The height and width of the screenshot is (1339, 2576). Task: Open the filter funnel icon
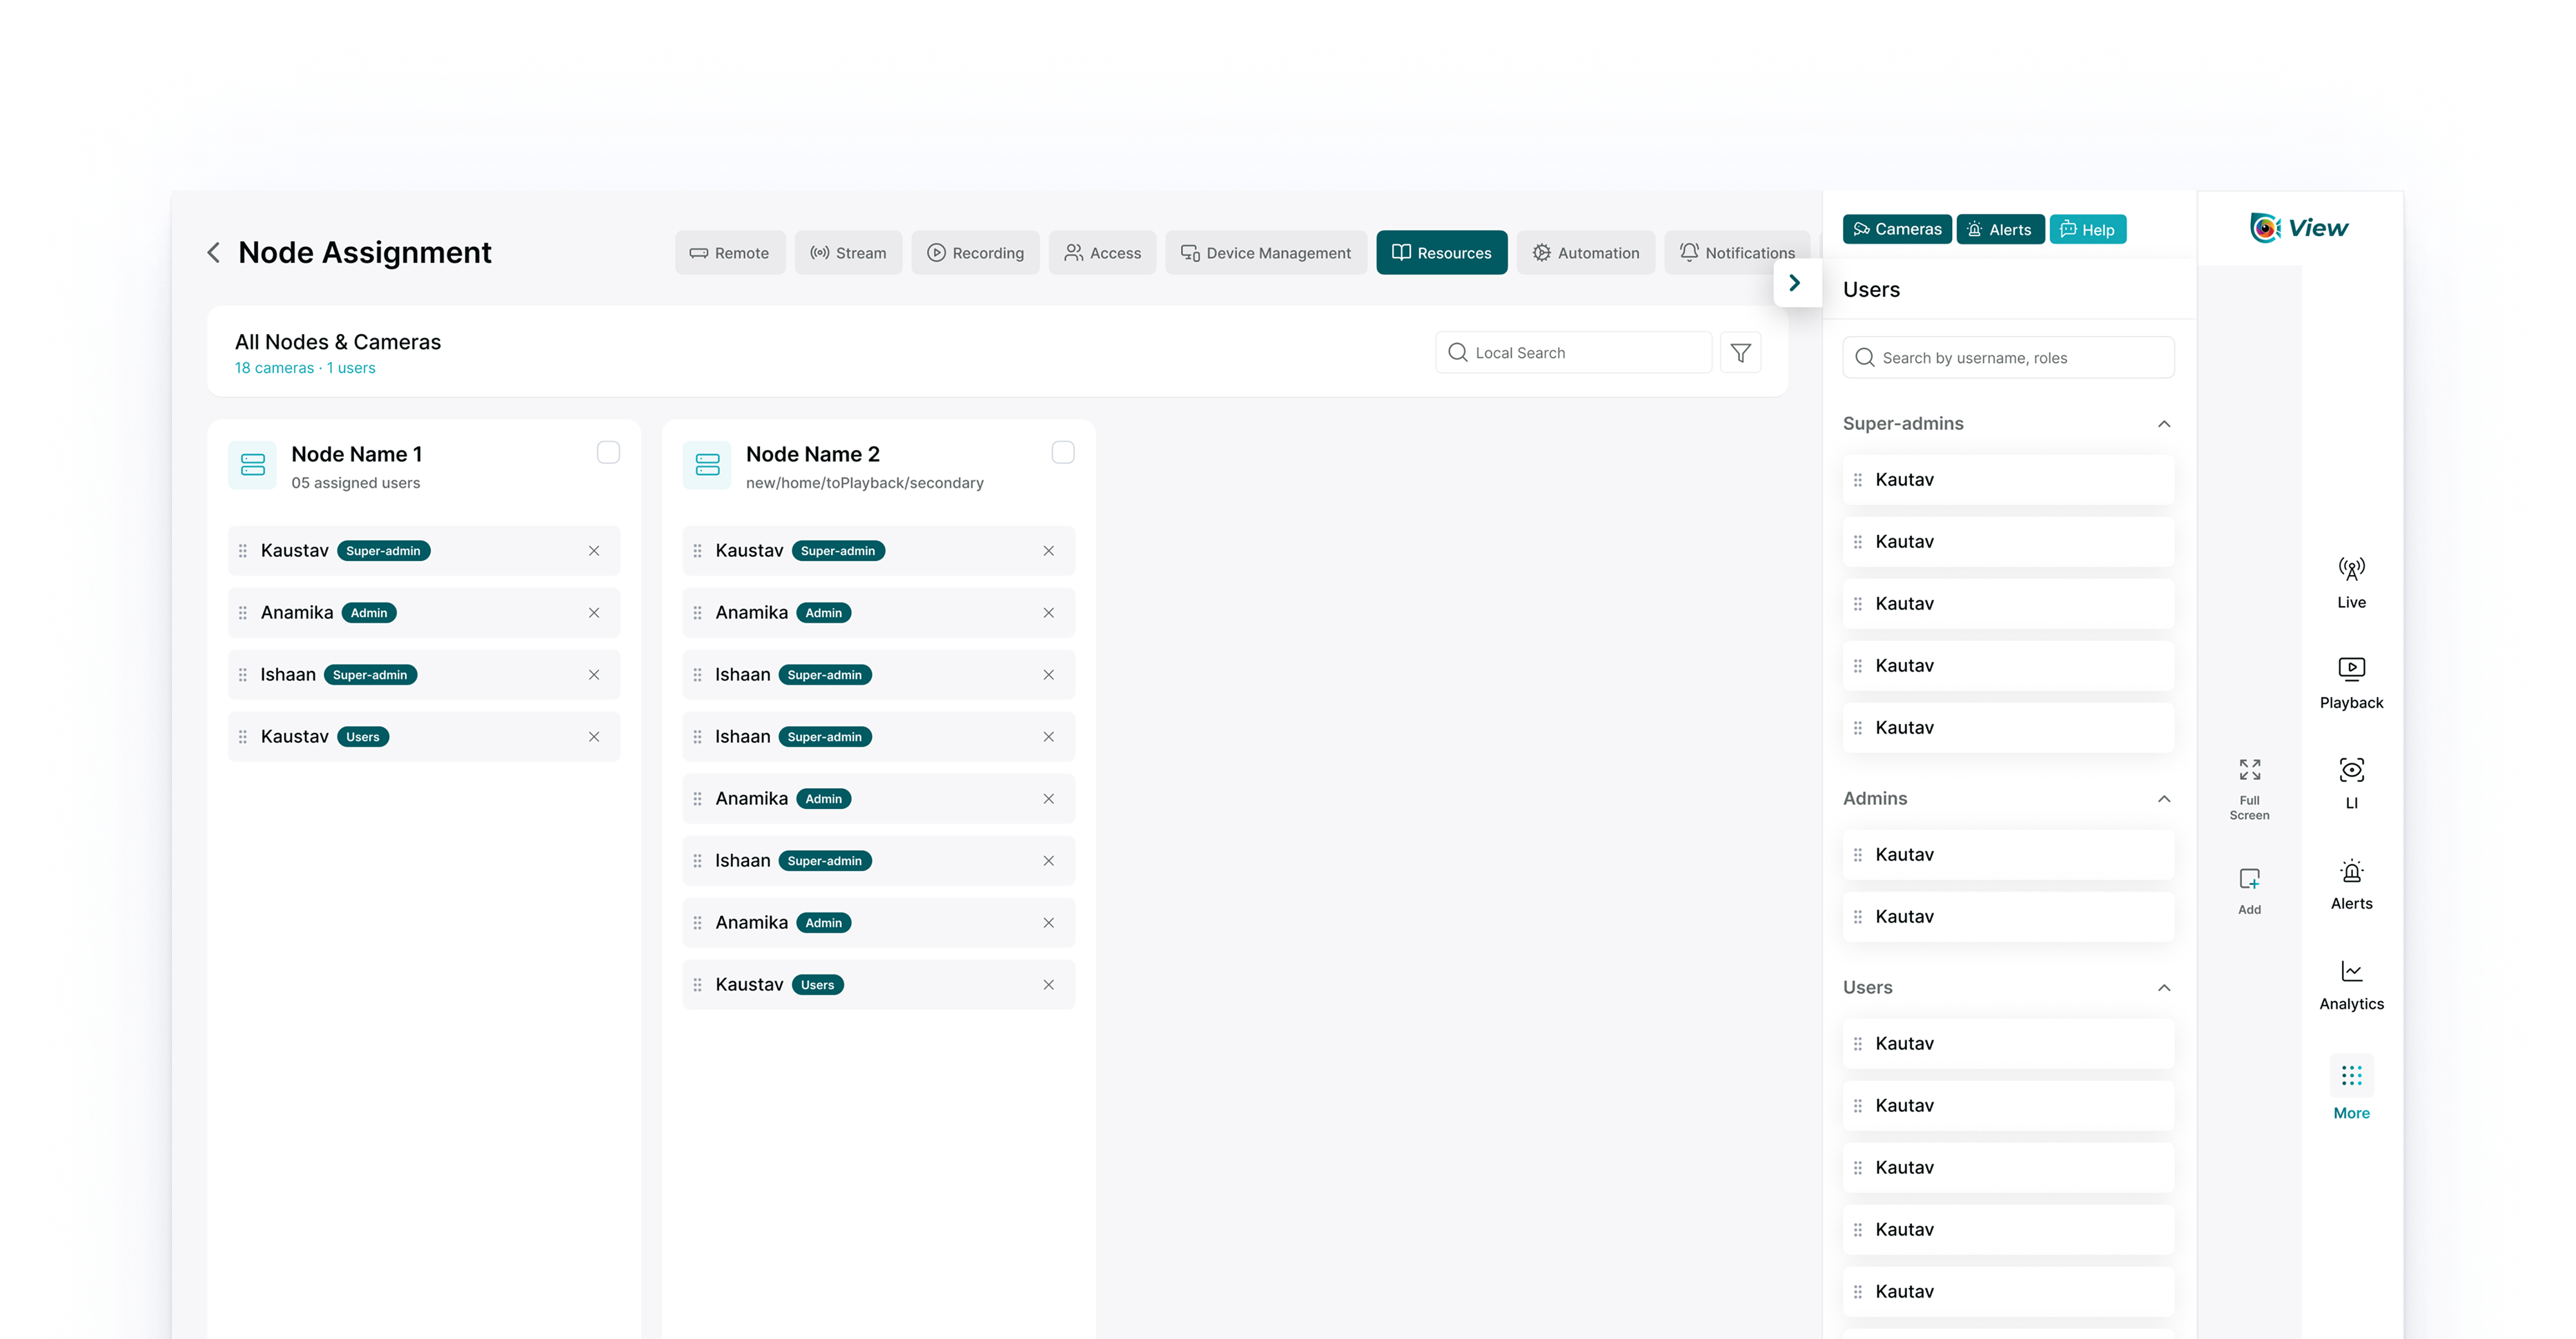(1740, 353)
